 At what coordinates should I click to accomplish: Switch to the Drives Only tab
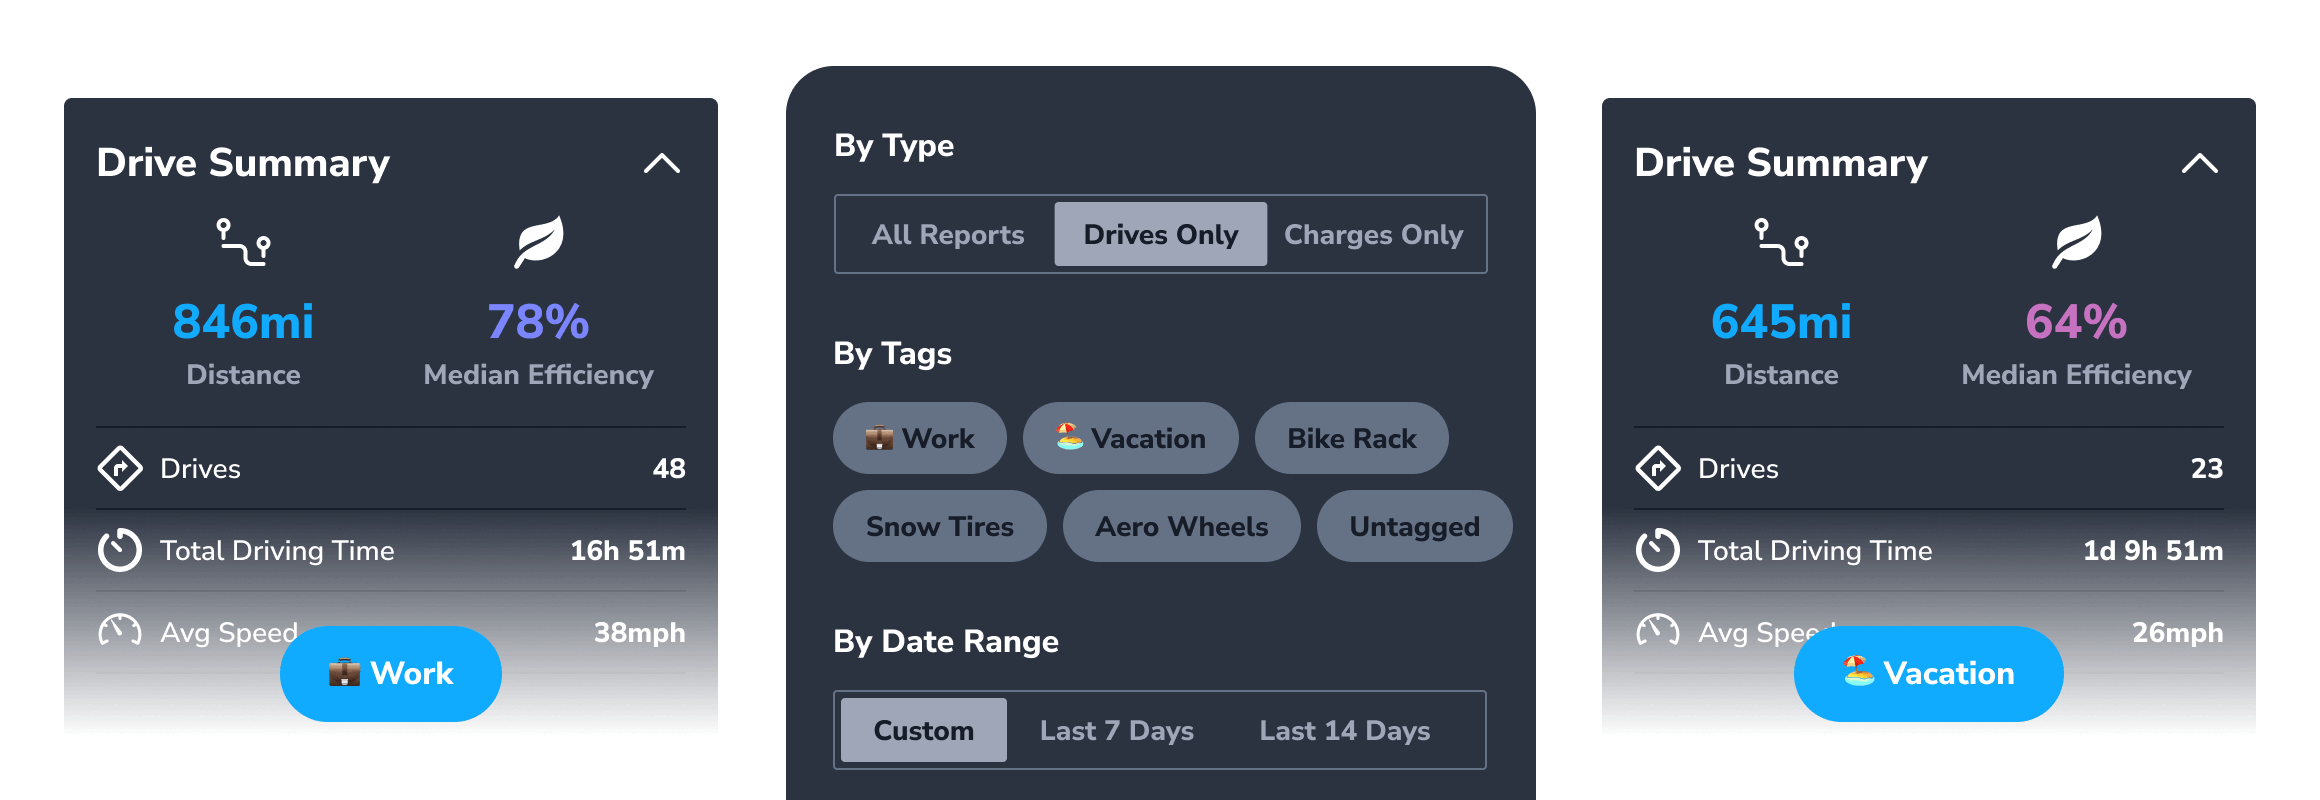coord(1160,234)
